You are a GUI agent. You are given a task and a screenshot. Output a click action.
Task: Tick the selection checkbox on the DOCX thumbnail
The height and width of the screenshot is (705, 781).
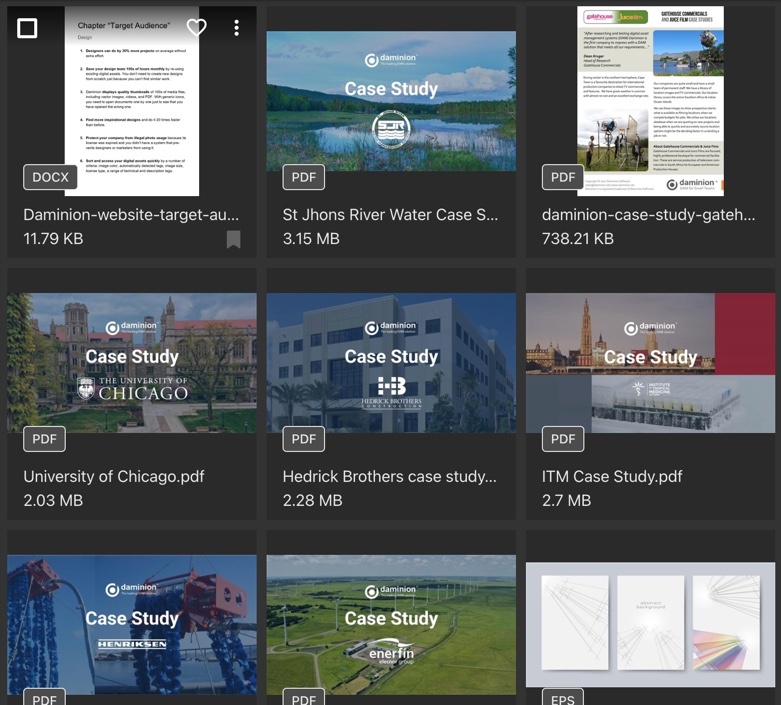point(27,28)
